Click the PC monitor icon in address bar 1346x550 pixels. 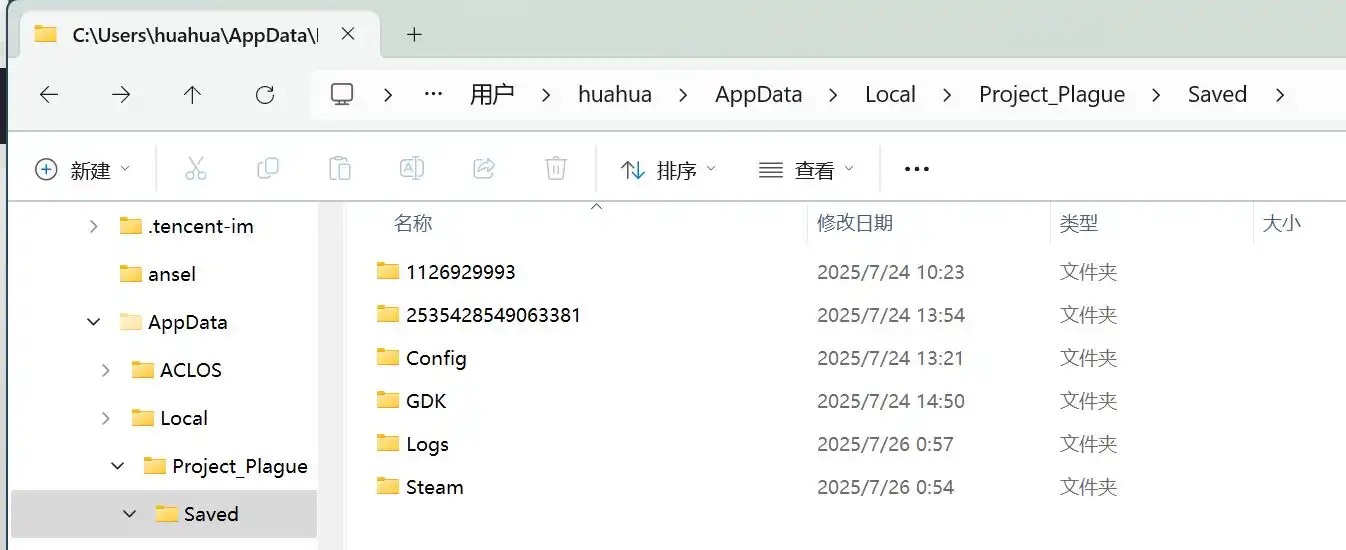(x=343, y=95)
